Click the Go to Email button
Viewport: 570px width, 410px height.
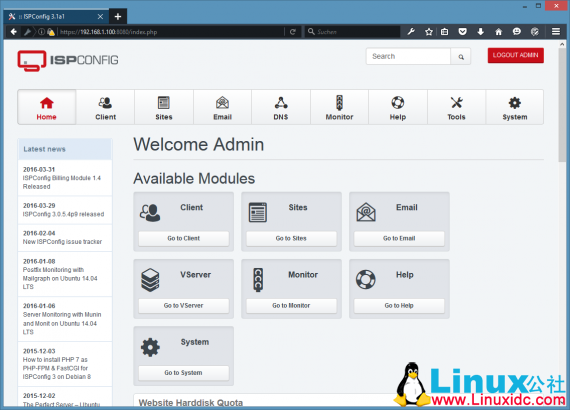399,238
